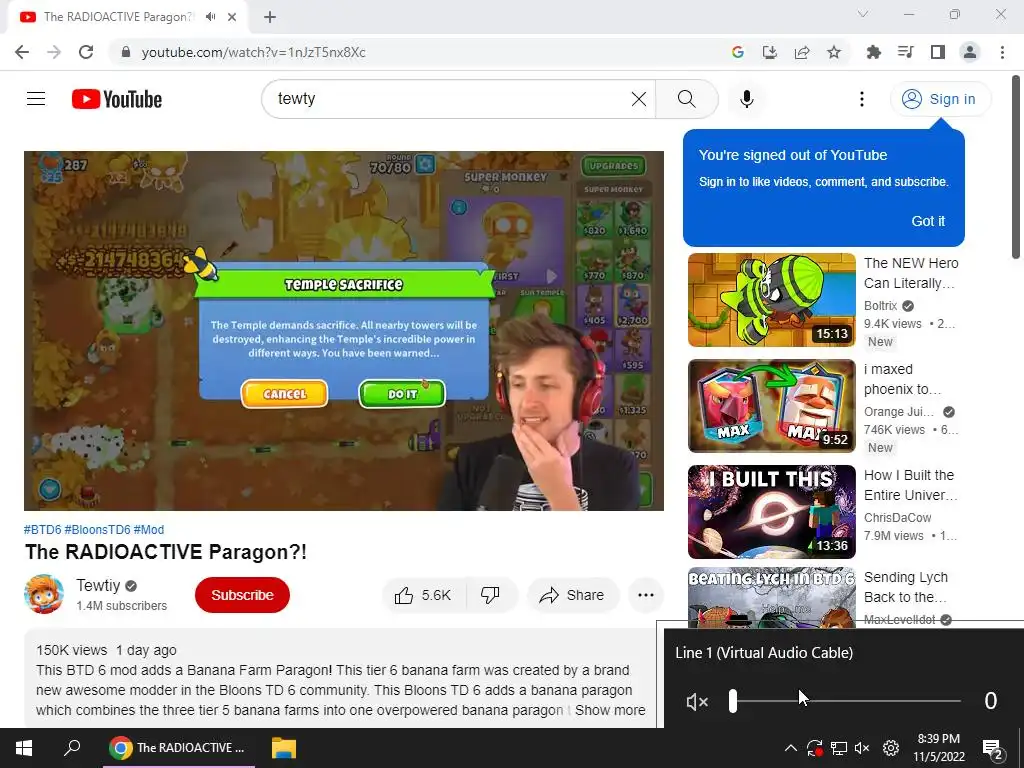Open taskbar clock 8:39 PM
The width and height of the screenshot is (1024, 768).
[x=938, y=748]
